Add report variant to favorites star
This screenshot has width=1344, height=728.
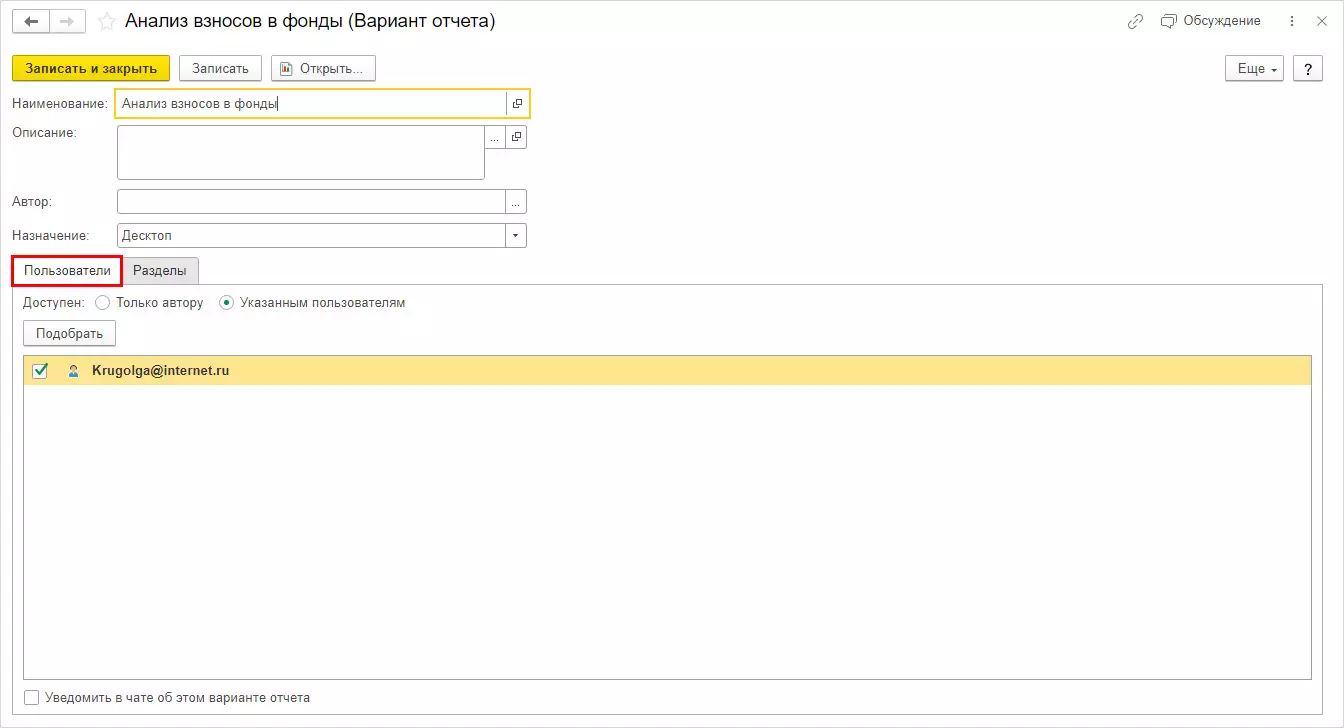pos(106,21)
